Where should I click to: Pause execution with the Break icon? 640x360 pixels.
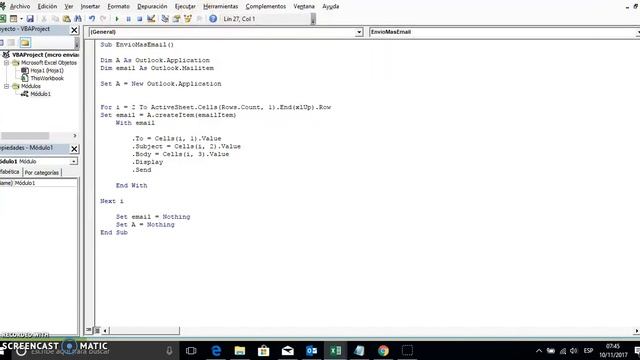point(128,19)
